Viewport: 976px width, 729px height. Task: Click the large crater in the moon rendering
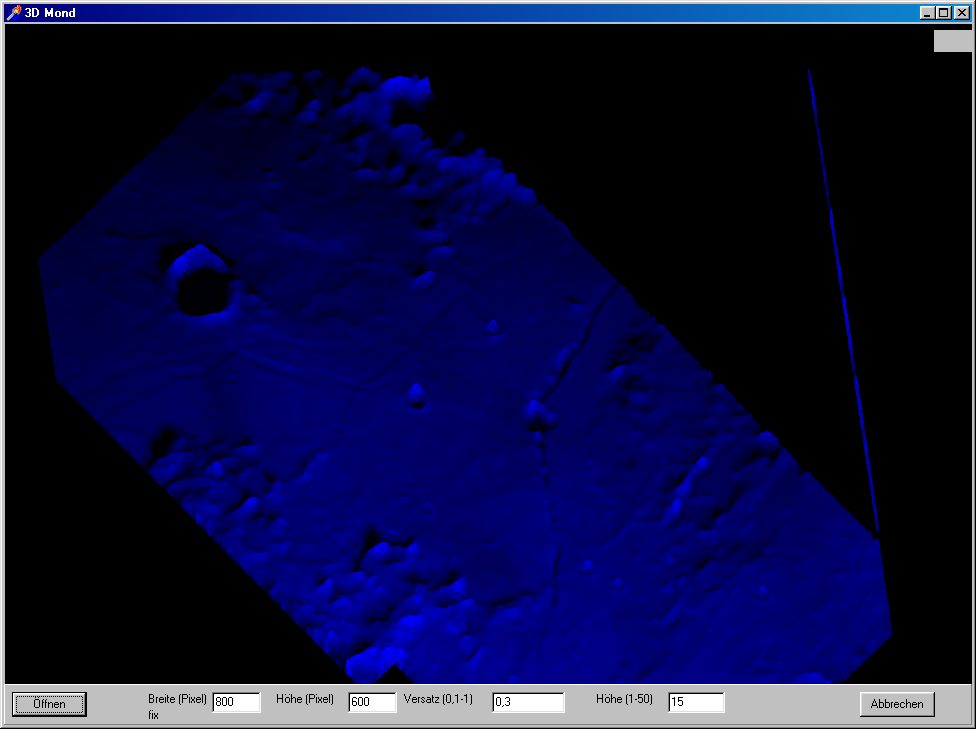(x=205, y=285)
